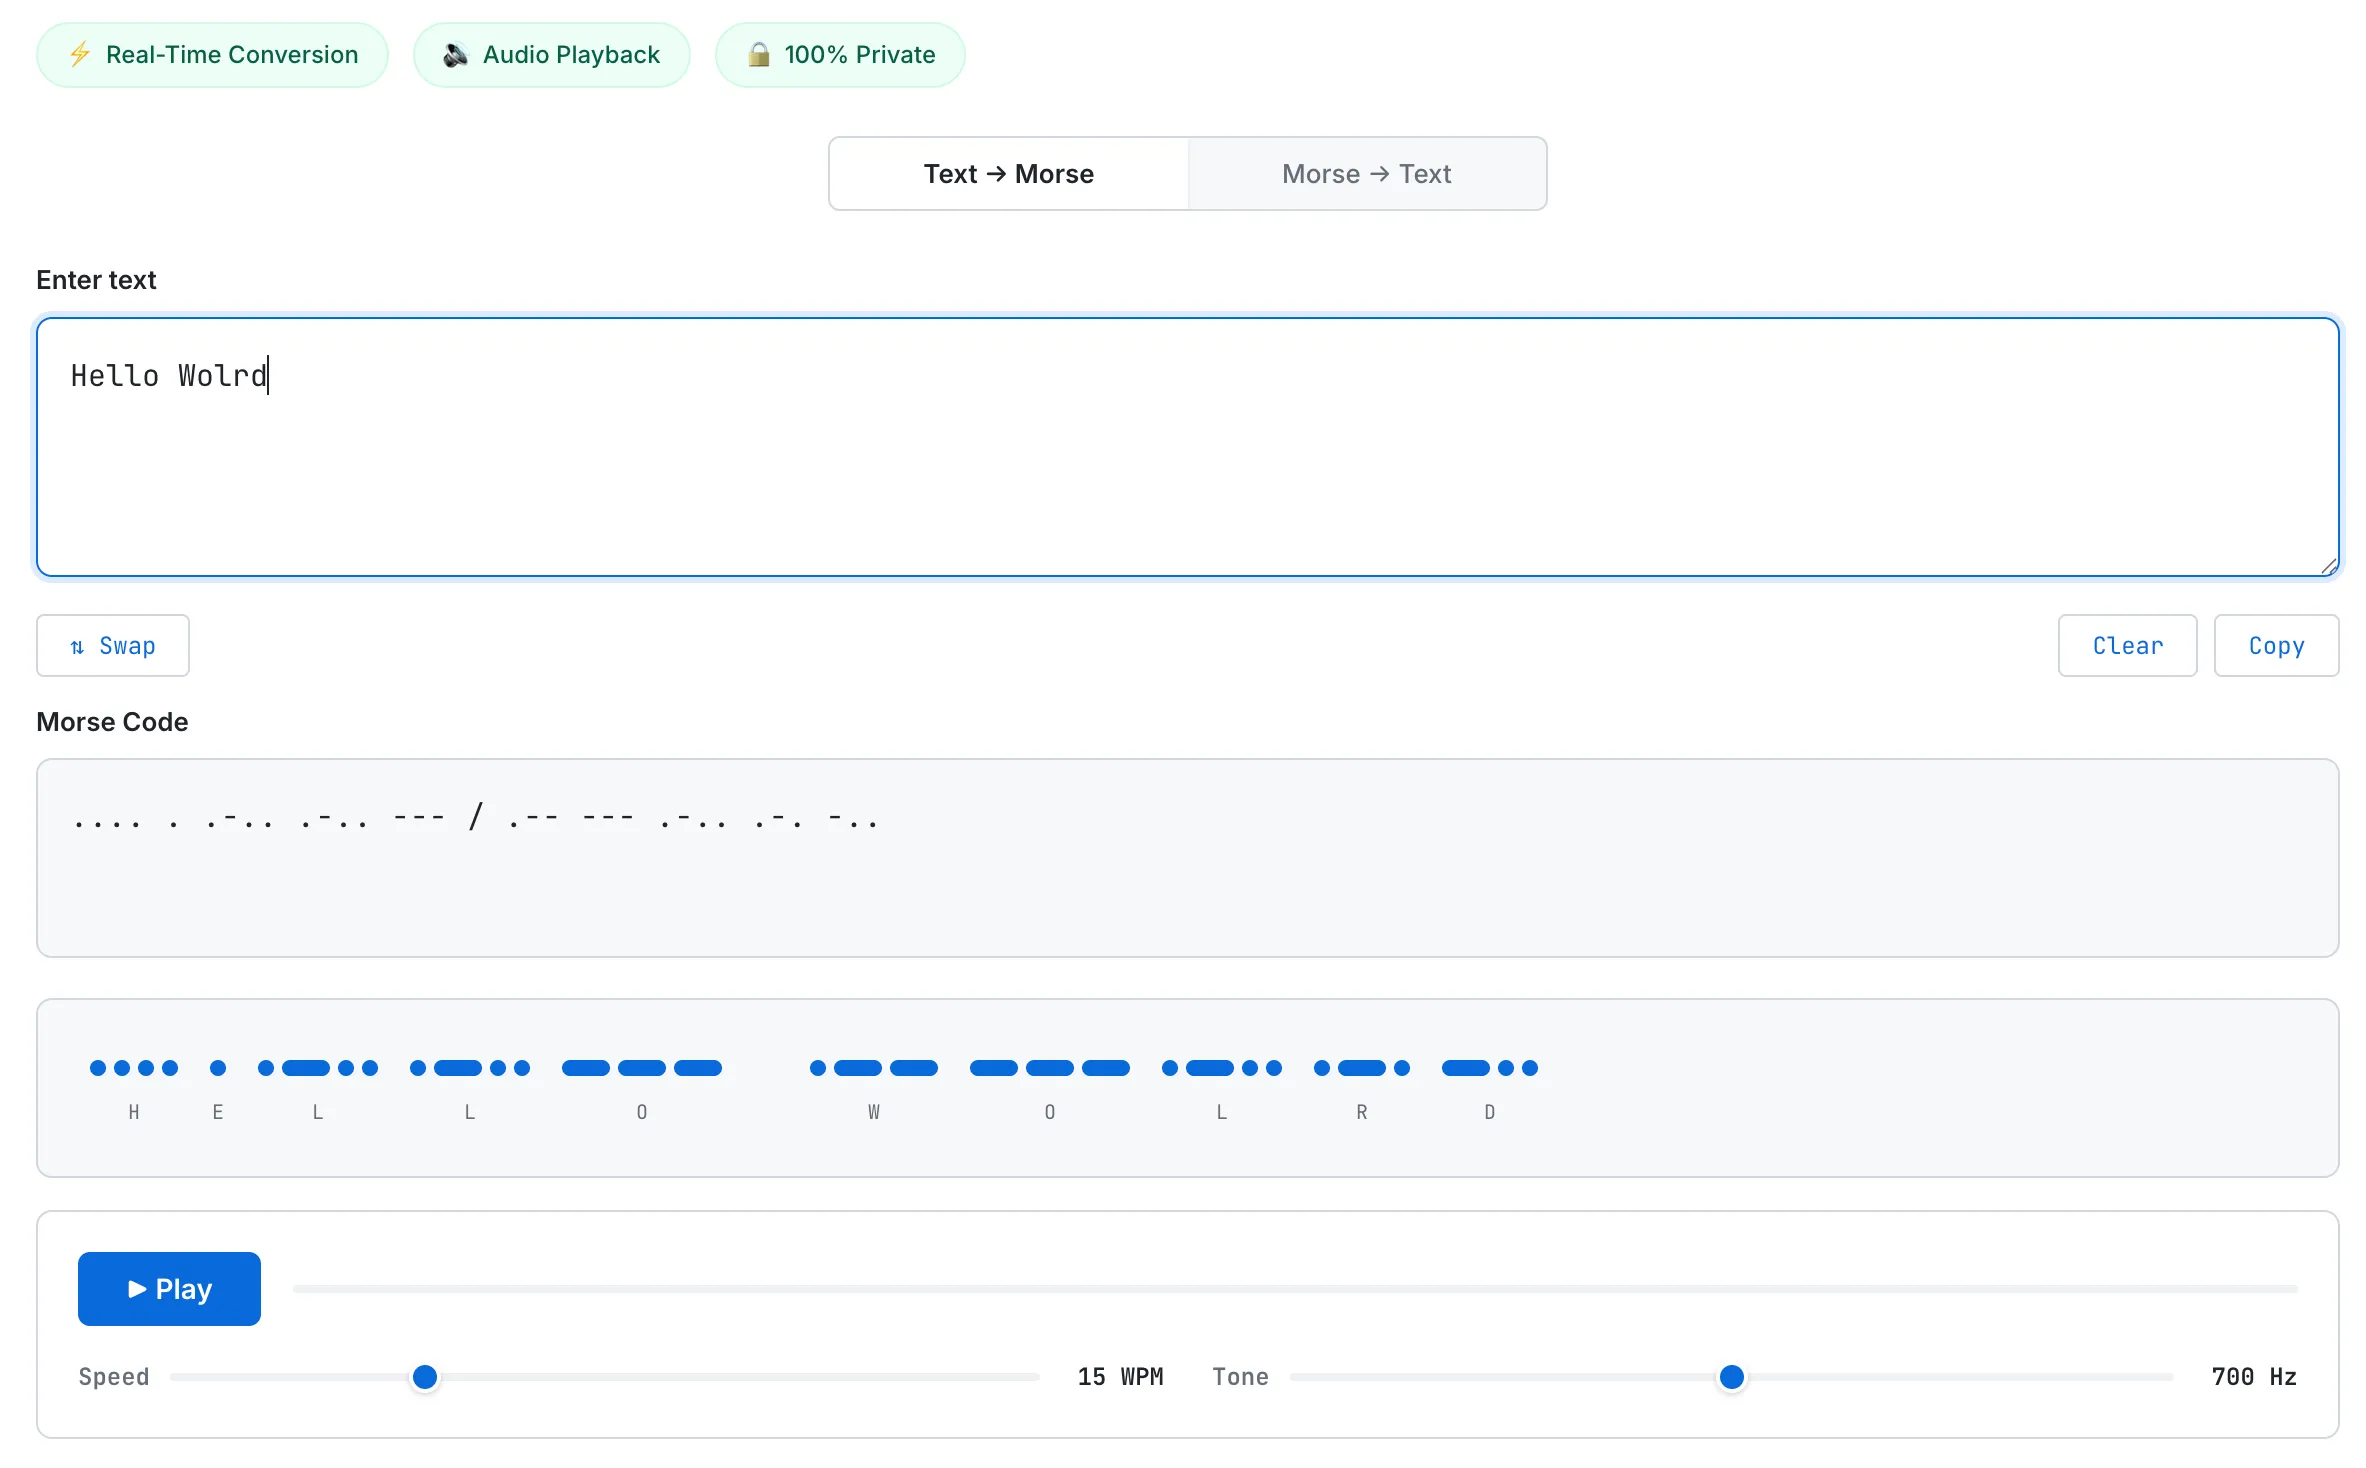Clear the entered text with Clear button
The width and height of the screenshot is (2366, 1468).
[2127, 646]
